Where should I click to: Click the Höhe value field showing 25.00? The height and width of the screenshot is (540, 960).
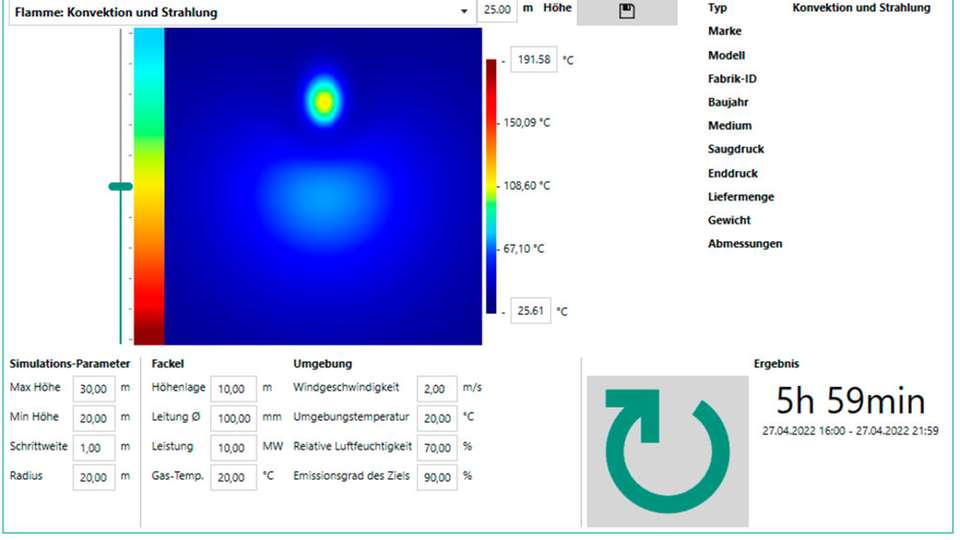coord(497,10)
